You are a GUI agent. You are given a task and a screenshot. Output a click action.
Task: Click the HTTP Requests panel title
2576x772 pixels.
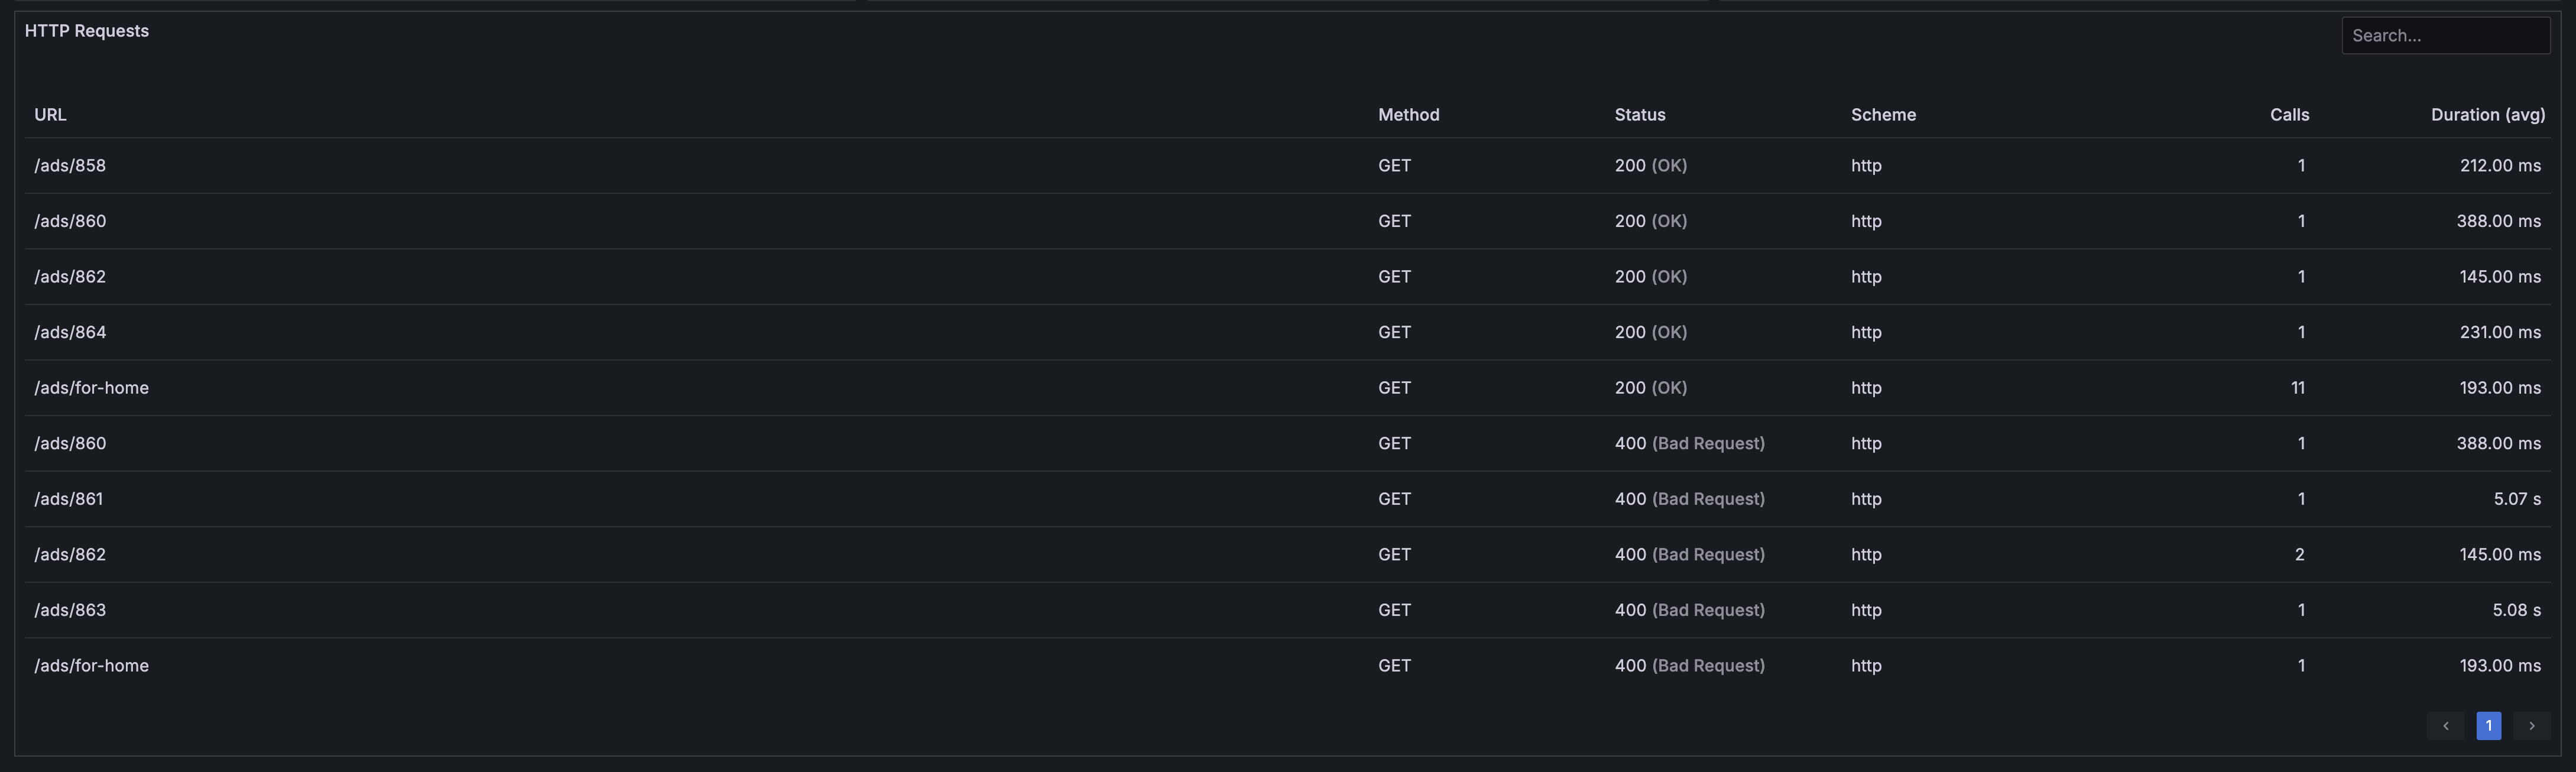click(x=87, y=31)
